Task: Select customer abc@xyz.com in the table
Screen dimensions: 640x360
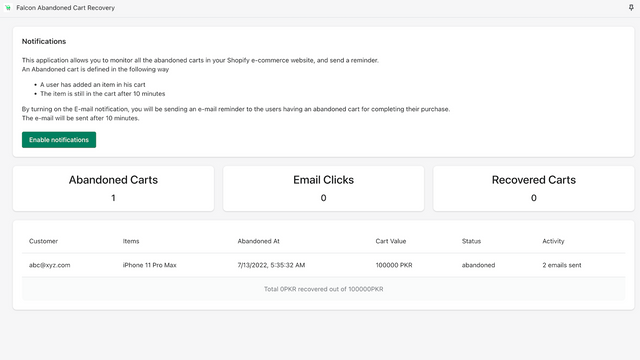Action: pyautogui.click(x=49, y=265)
